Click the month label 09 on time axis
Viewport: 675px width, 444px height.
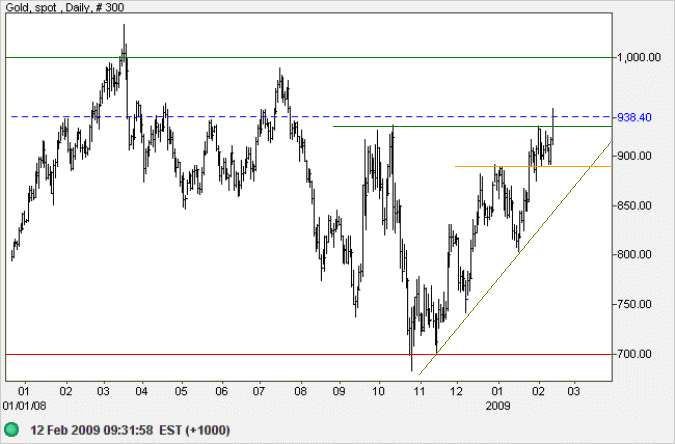pos(339,391)
